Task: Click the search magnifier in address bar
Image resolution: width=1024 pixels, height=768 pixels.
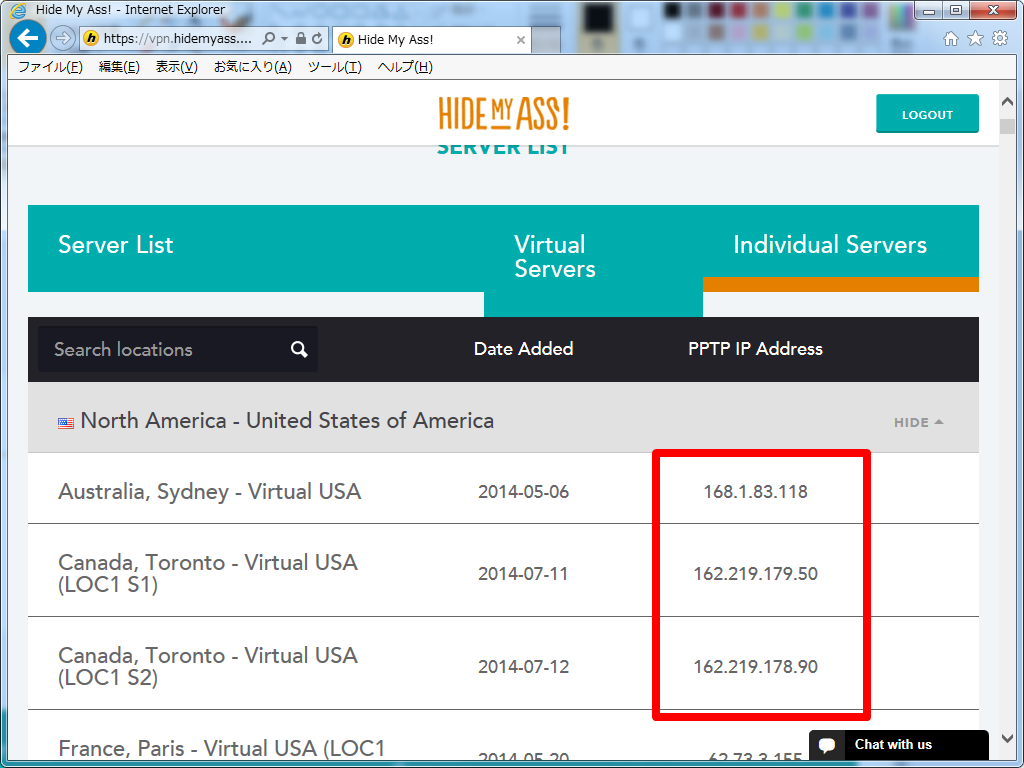Action: pyautogui.click(x=268, y=39)
